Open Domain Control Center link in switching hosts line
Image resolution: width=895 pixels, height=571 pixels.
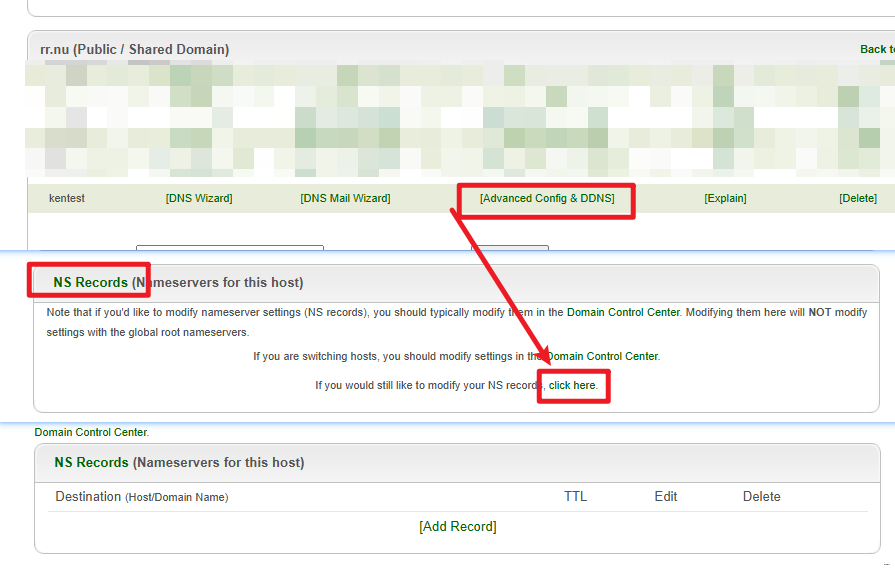[603, 356]
